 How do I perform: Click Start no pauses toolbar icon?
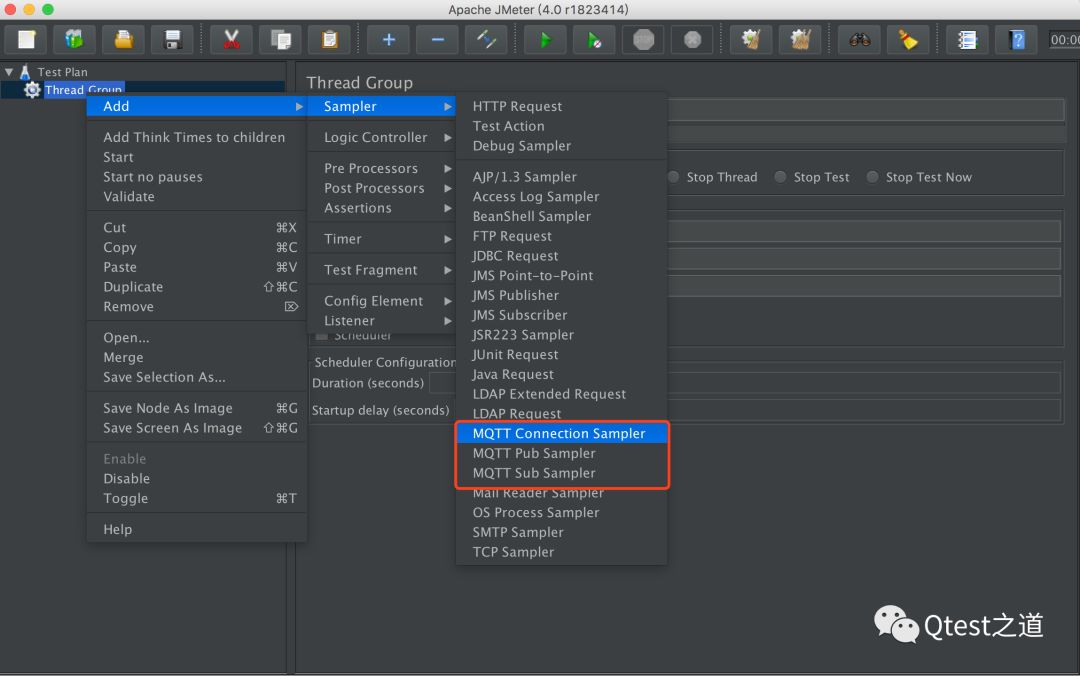594,39
